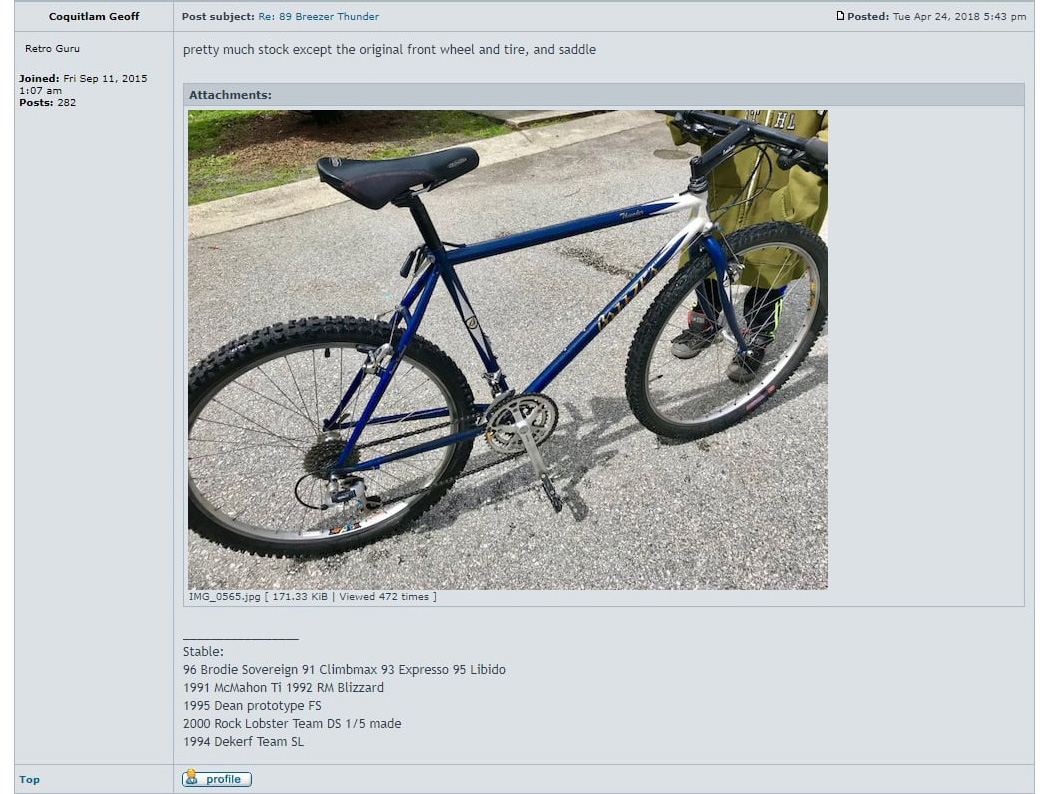Screen dimensions: 1040x794
Task: Open Coquitlam Geoff's profile button
Action: coord(217,779)
